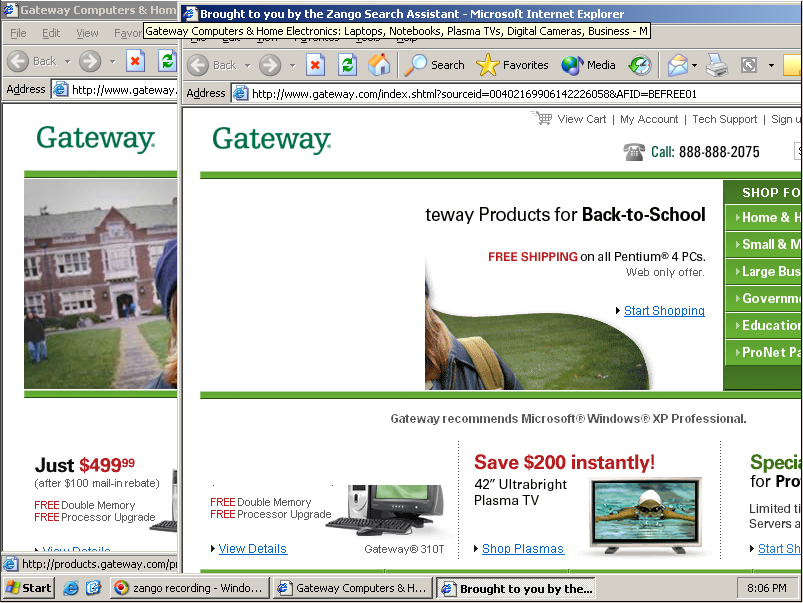Click the Windows Start button

point(29,588)
